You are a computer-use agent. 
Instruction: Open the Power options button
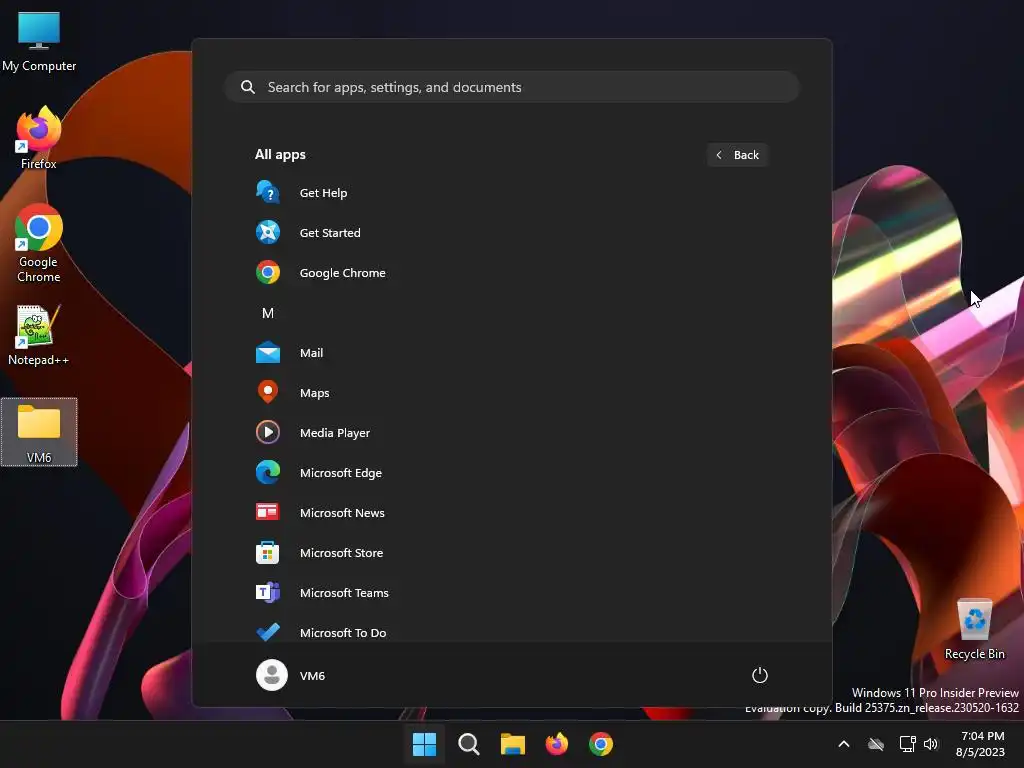[760, 675]
